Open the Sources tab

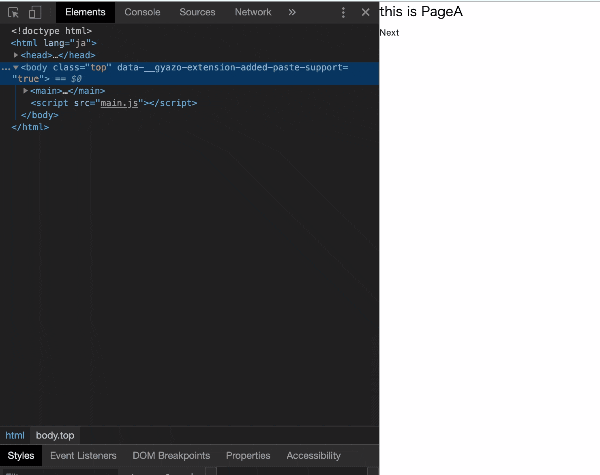[x=197, y=12]
